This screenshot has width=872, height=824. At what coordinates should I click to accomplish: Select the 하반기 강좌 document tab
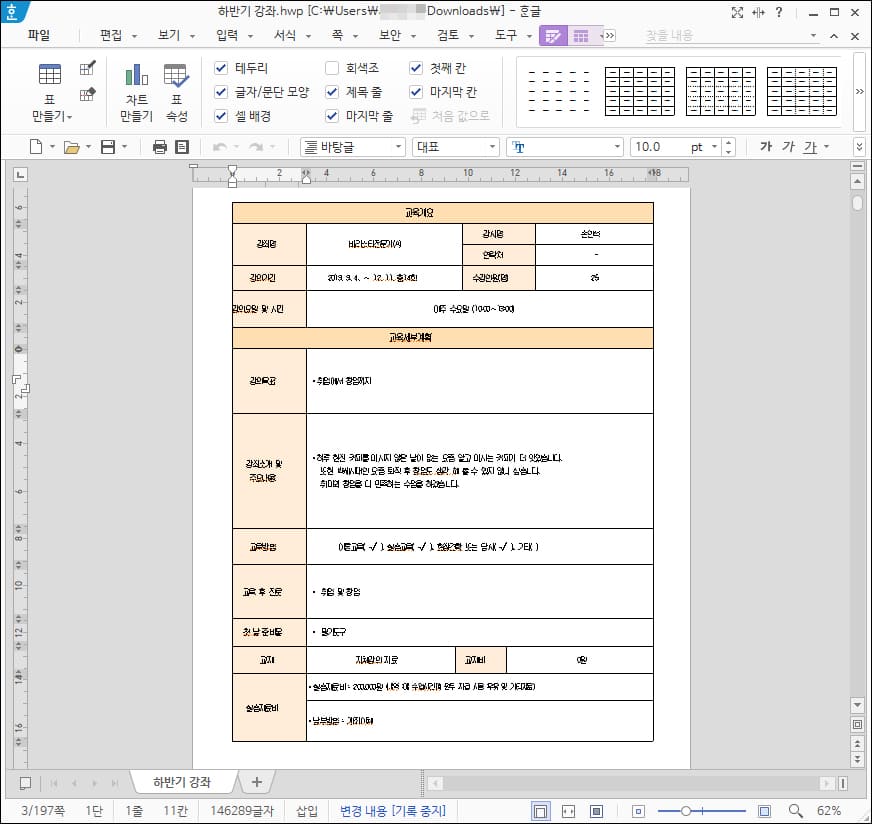pyautogui.click(x=182, y=782)
